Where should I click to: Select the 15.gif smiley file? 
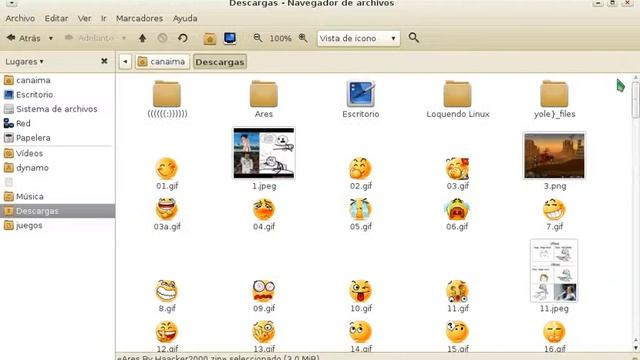pos(457,336)
